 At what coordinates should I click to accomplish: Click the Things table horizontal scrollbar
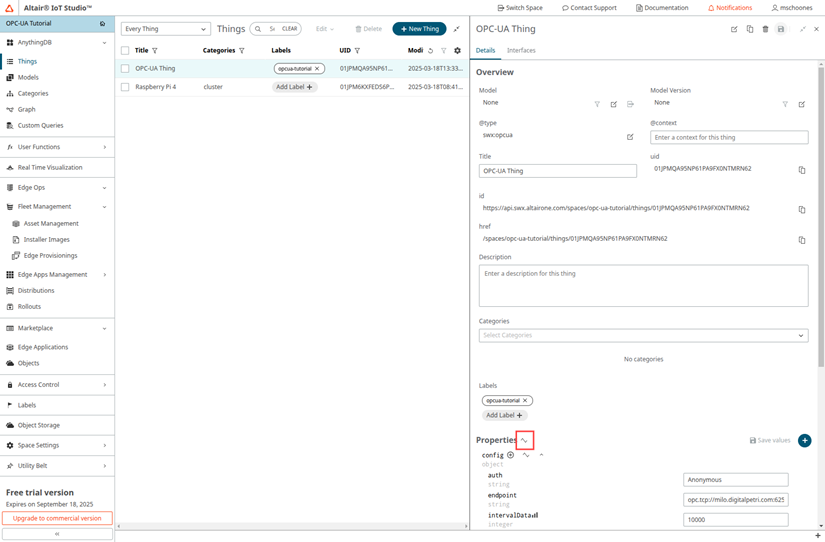[x=292, y=526]
